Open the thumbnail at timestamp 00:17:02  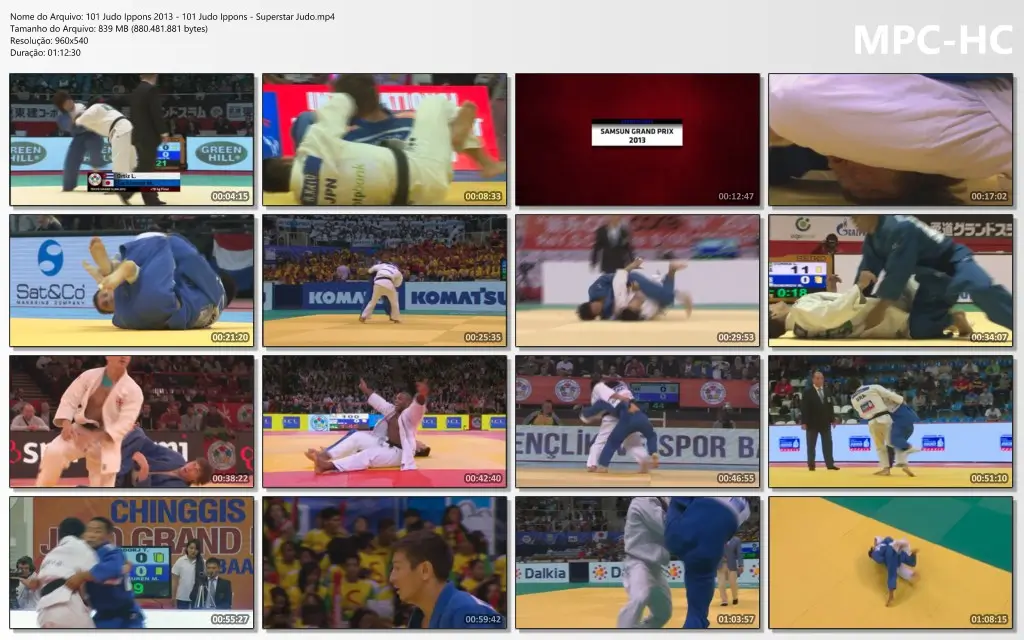[x=891, y=139]
